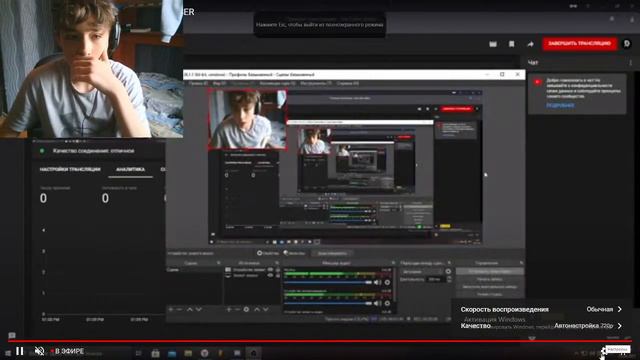The height and width of the screenshot is (360, 640).
Task: Open Scene Collection menu in OBS
Action: click(278, 83)
